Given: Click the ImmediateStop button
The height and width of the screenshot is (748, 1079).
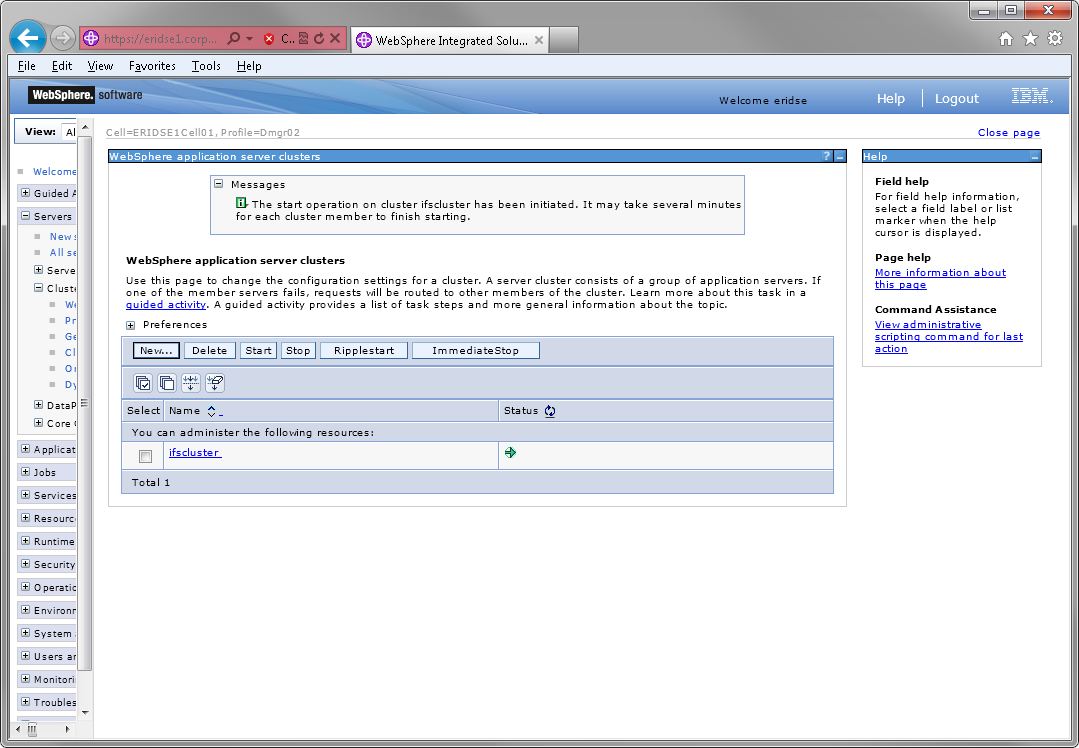Looking at the screenshot, I should tap(476, 350).
